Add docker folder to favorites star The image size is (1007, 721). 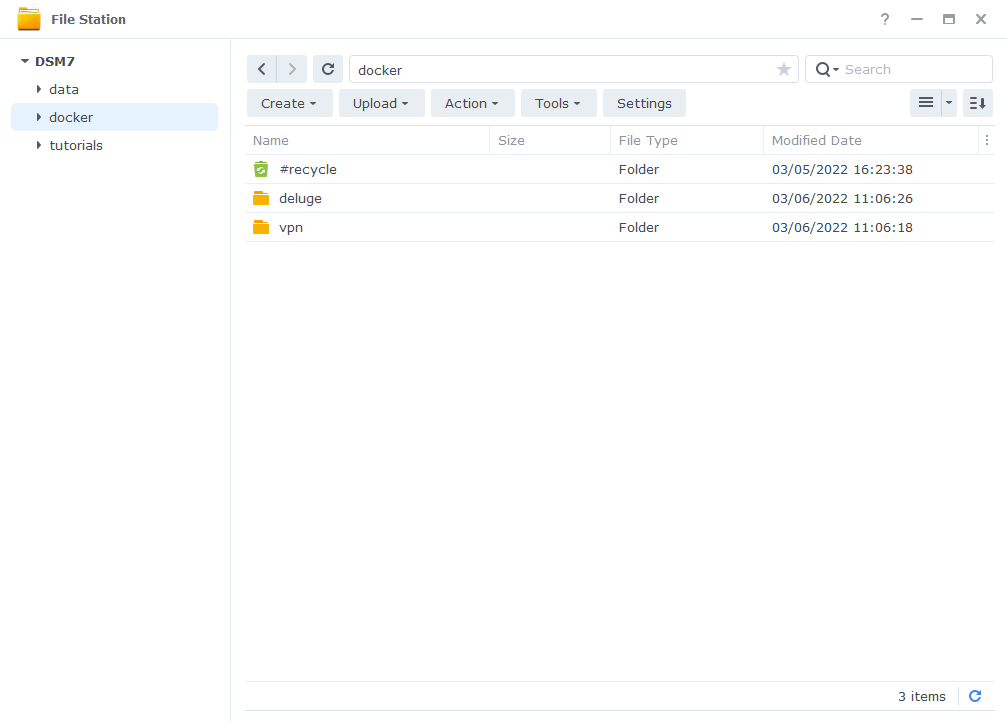tap(784, 69)
